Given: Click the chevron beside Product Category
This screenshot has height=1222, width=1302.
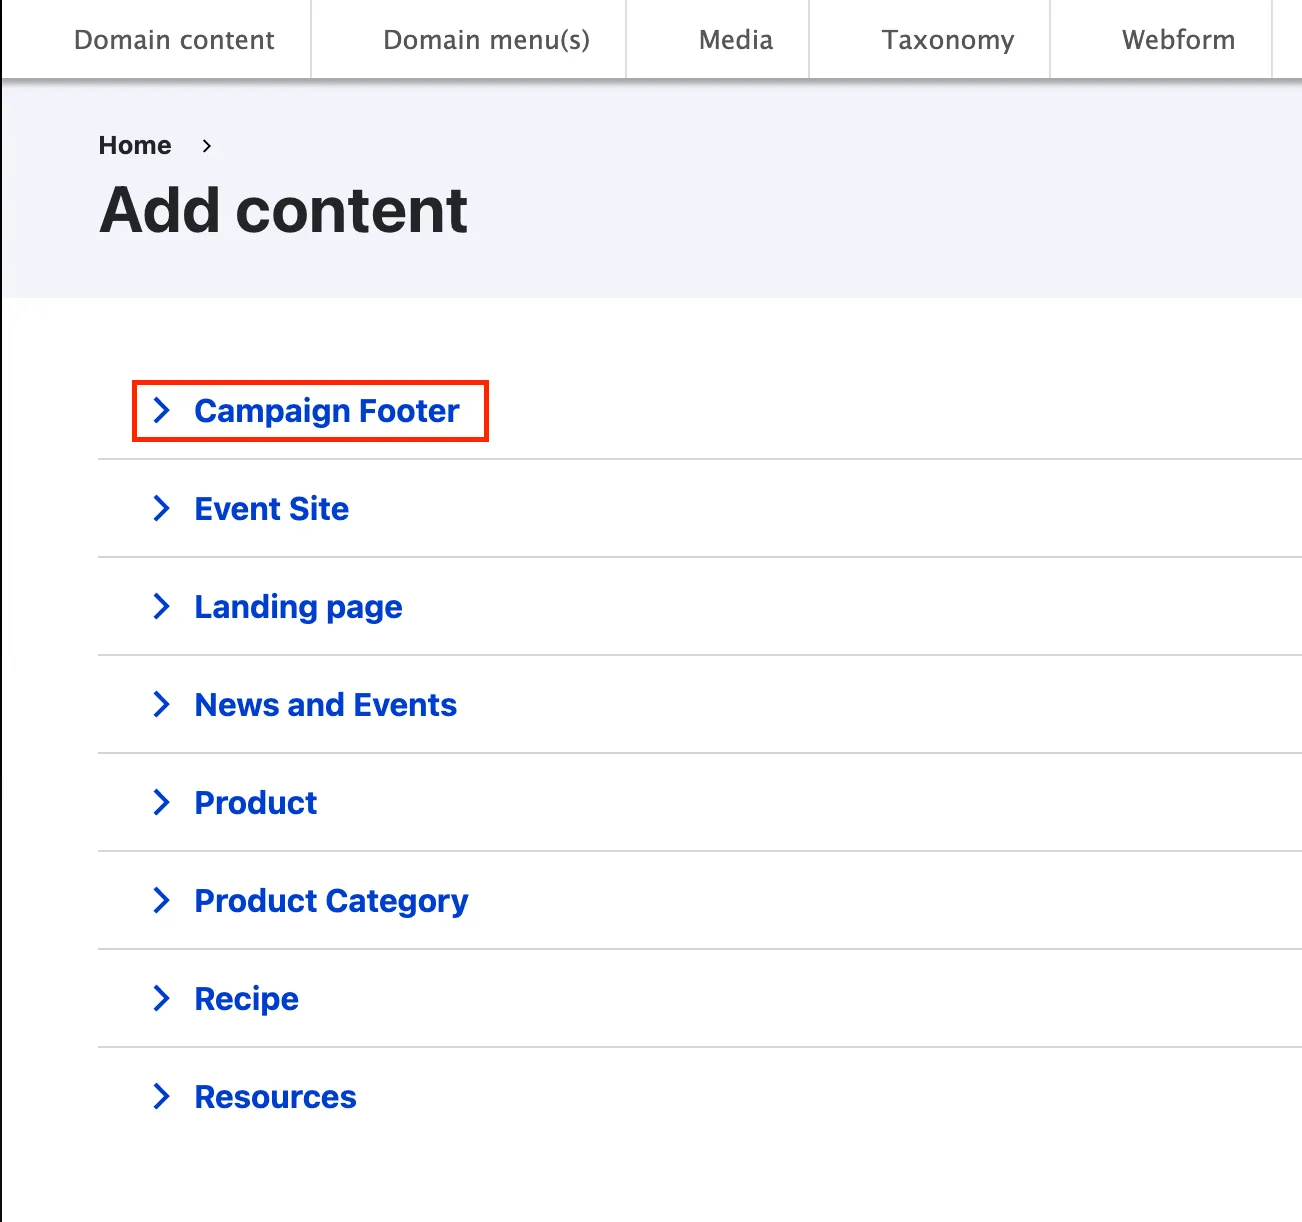Looking at the screenshot, I should (162, 900).
